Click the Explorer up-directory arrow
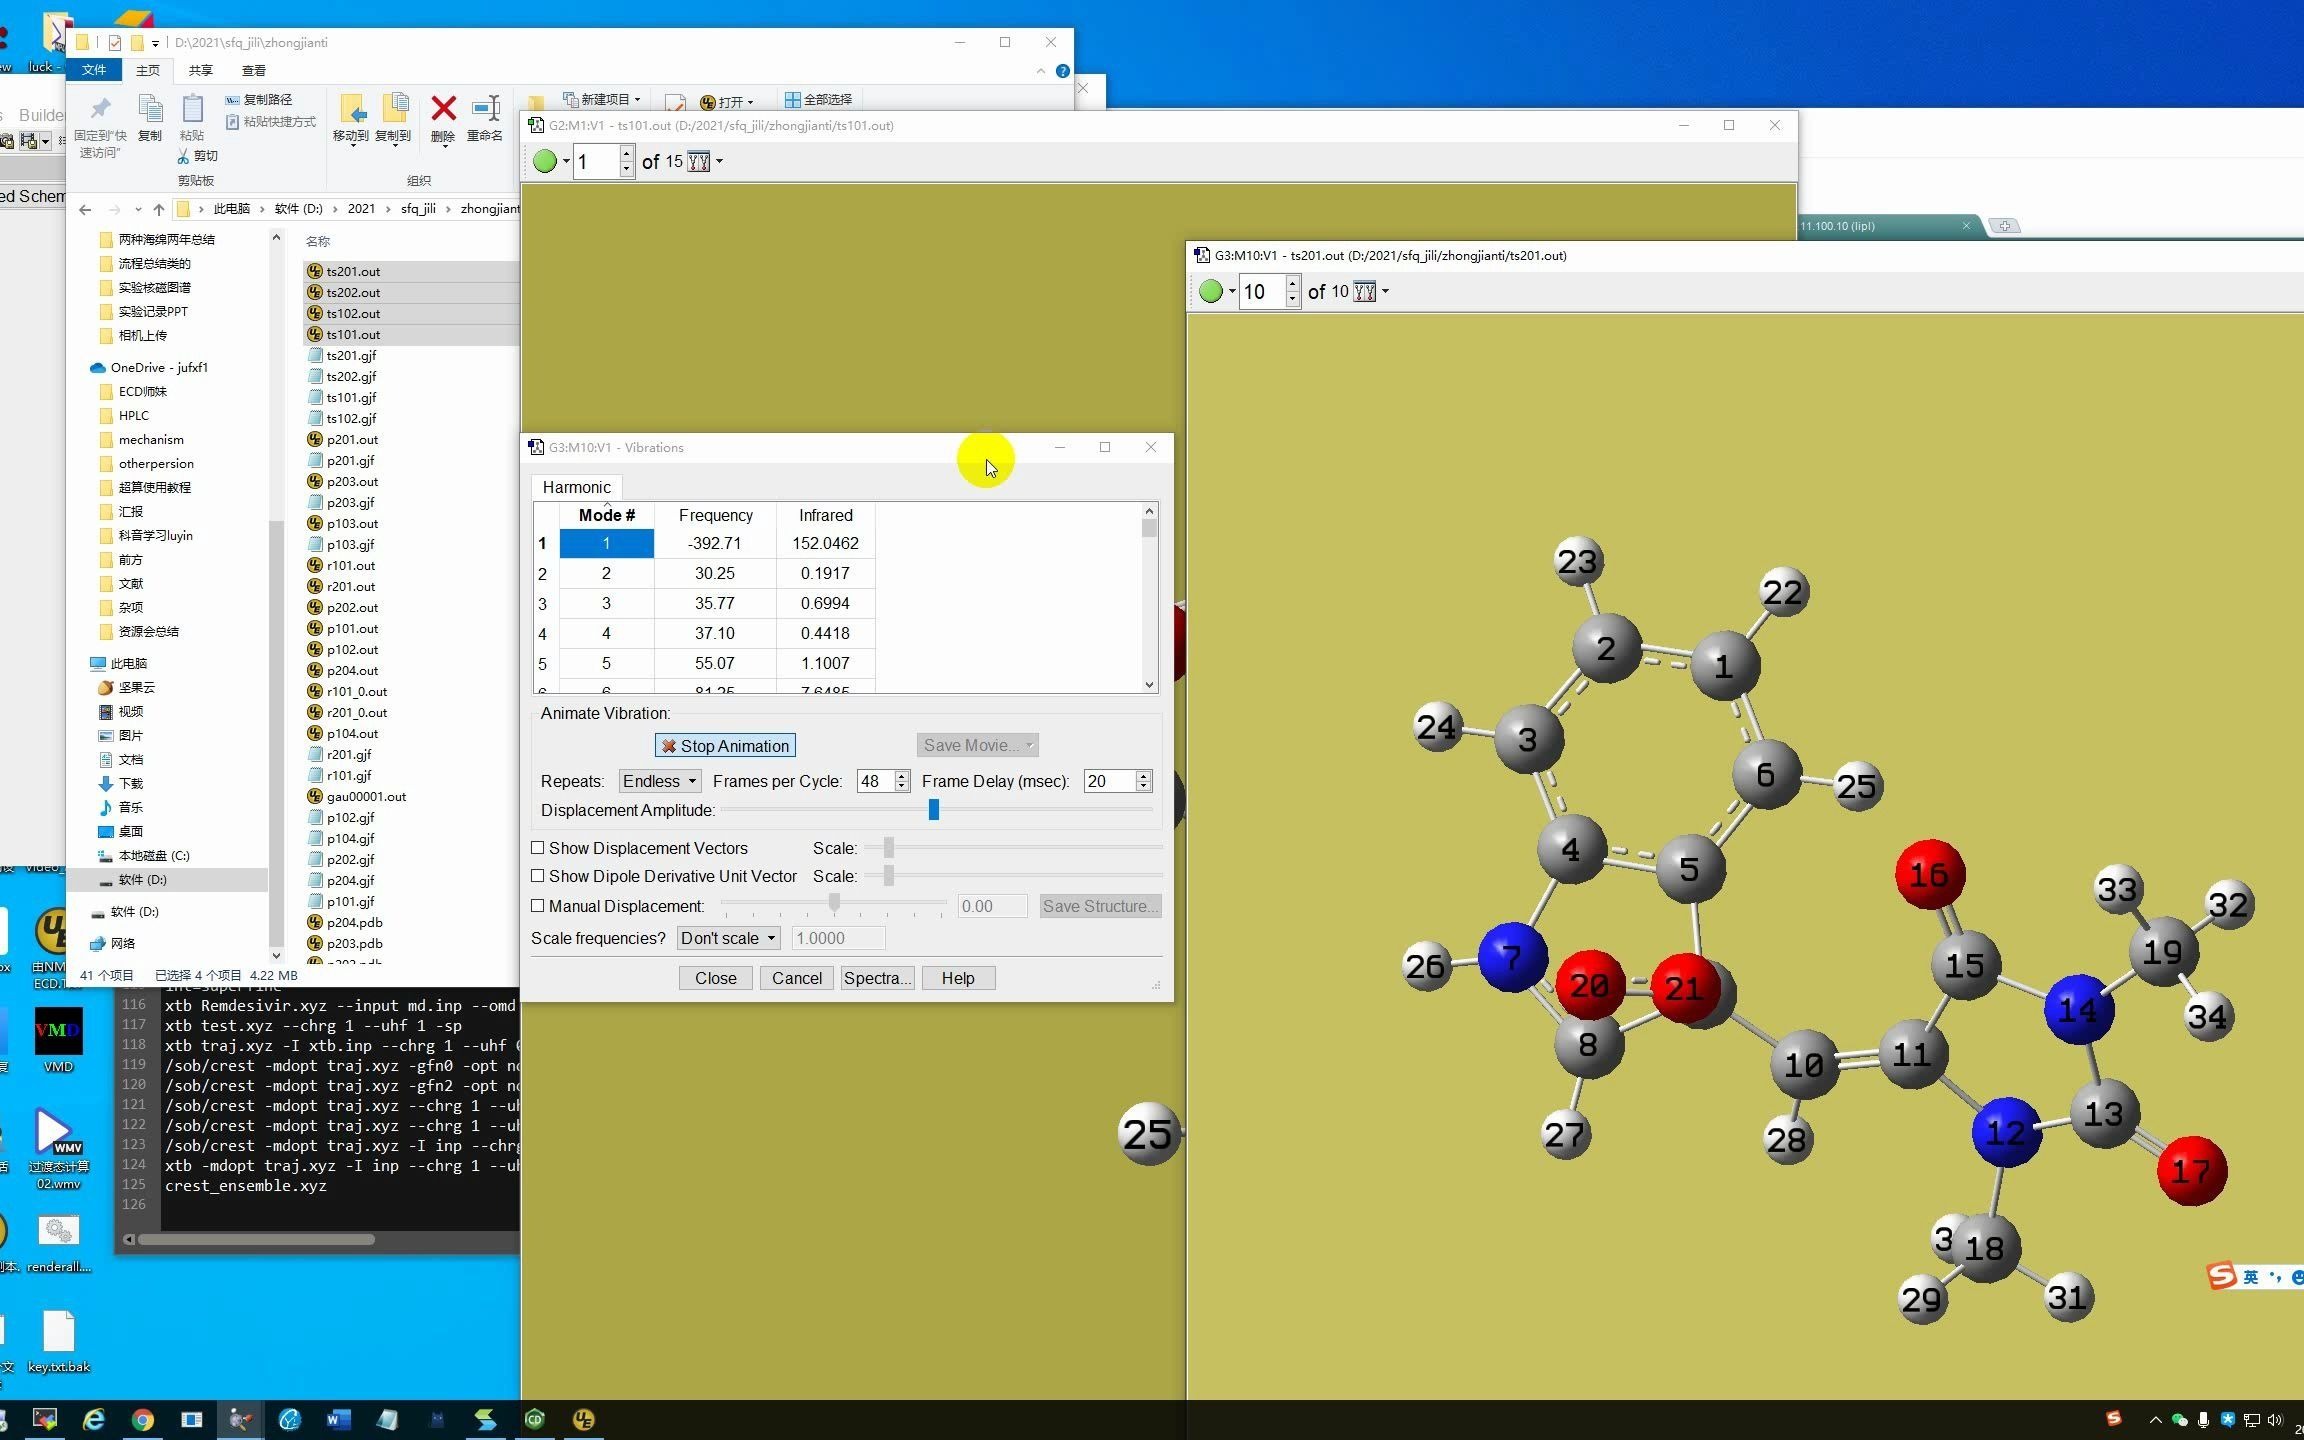This screenshot has height=1440, width=2304. (158, 209)
